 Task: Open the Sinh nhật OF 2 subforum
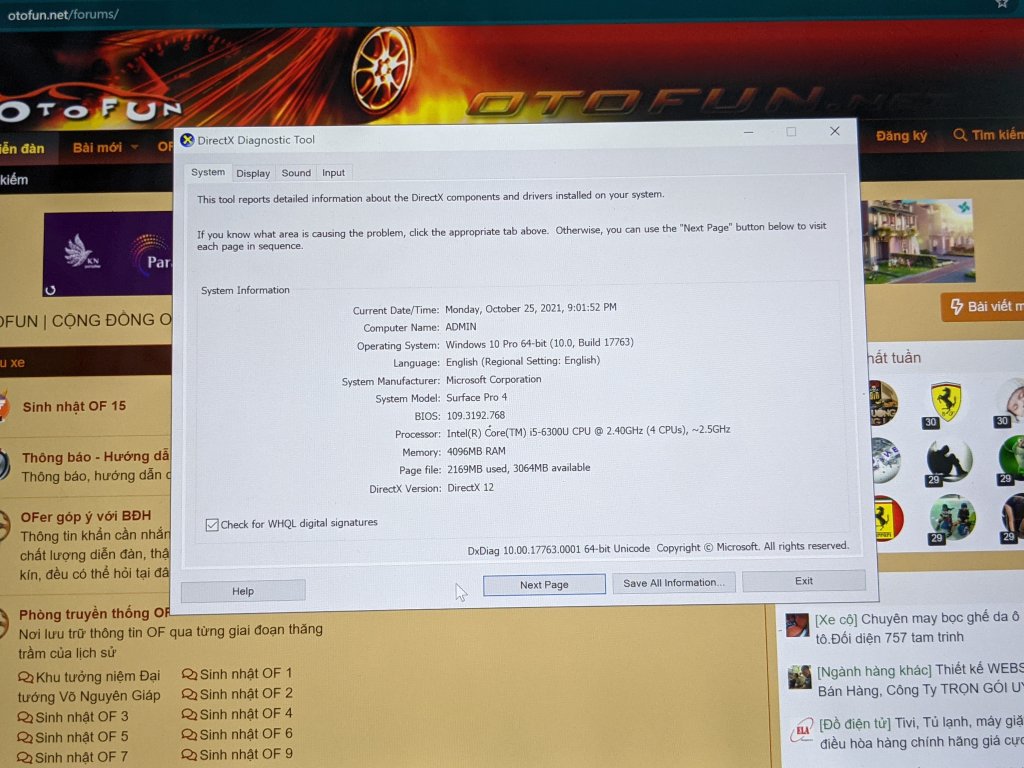pyautogui.click(x=246, y=694)
